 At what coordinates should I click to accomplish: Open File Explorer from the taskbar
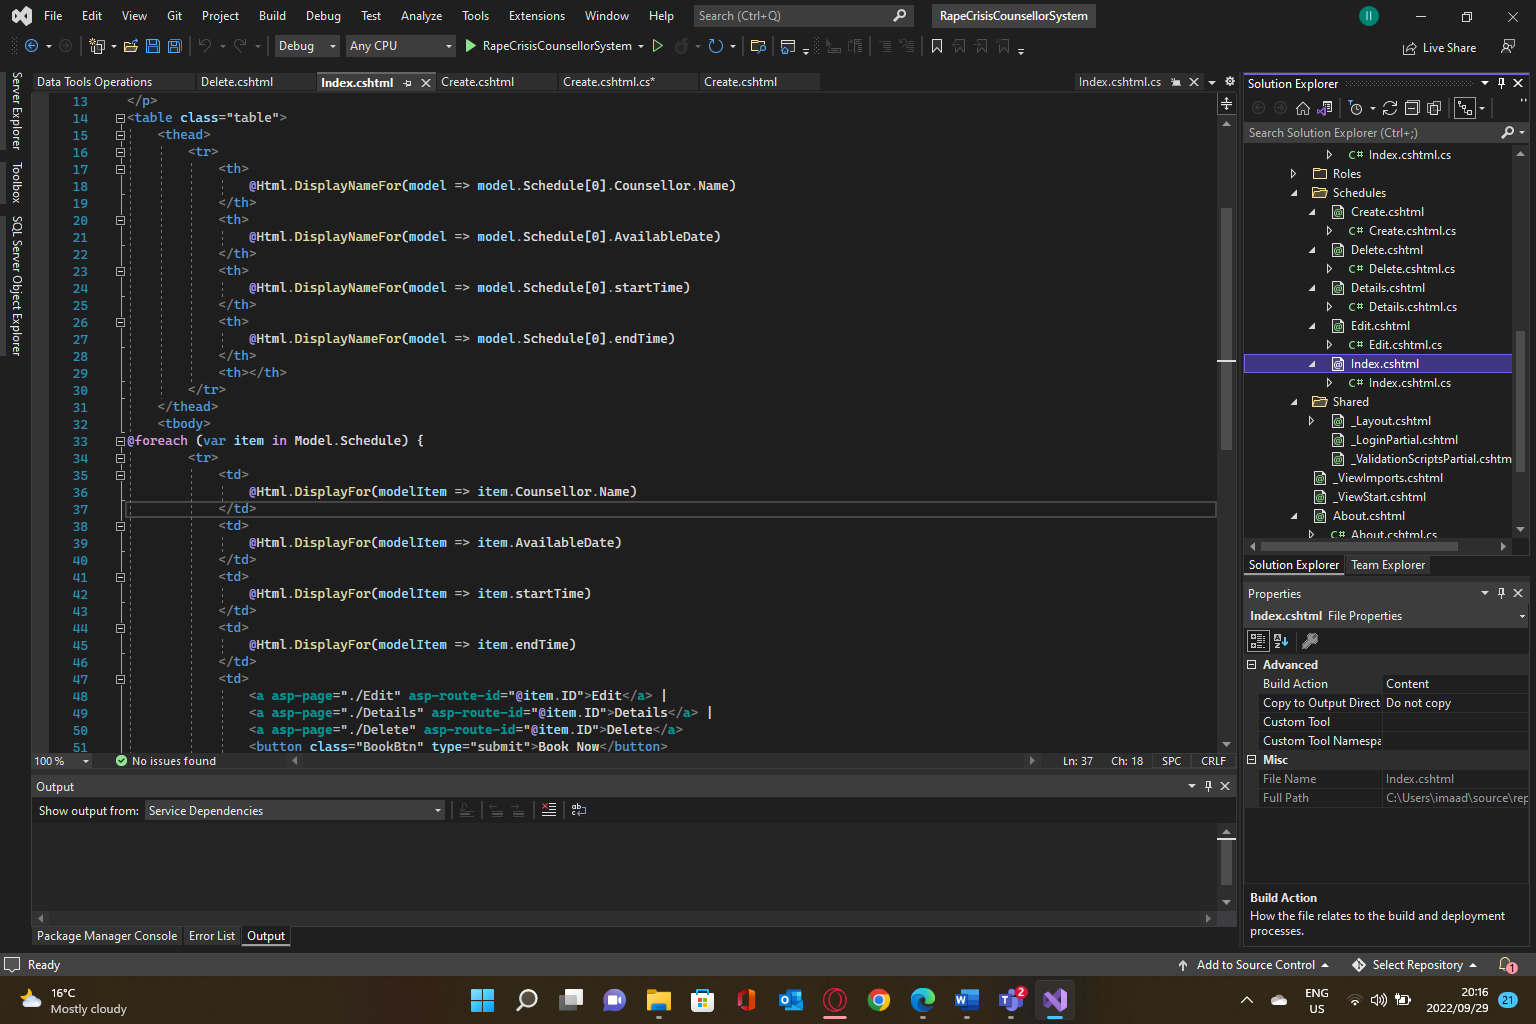[x=658, y=1000]
